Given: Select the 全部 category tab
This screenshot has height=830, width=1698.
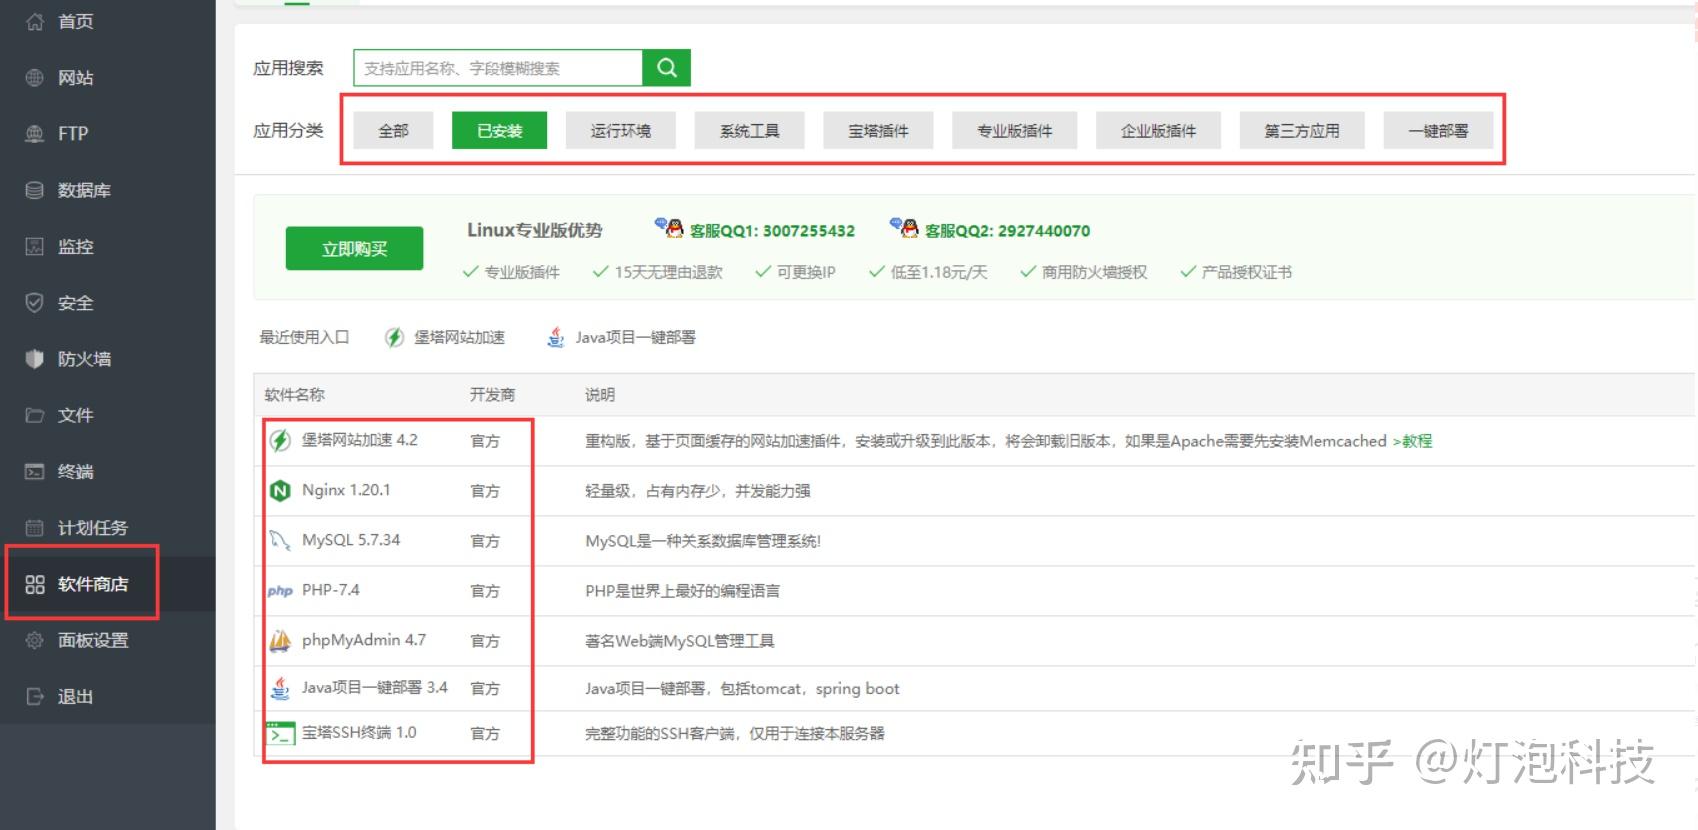Looking at the screenshot, I should [x=393, y=130].
